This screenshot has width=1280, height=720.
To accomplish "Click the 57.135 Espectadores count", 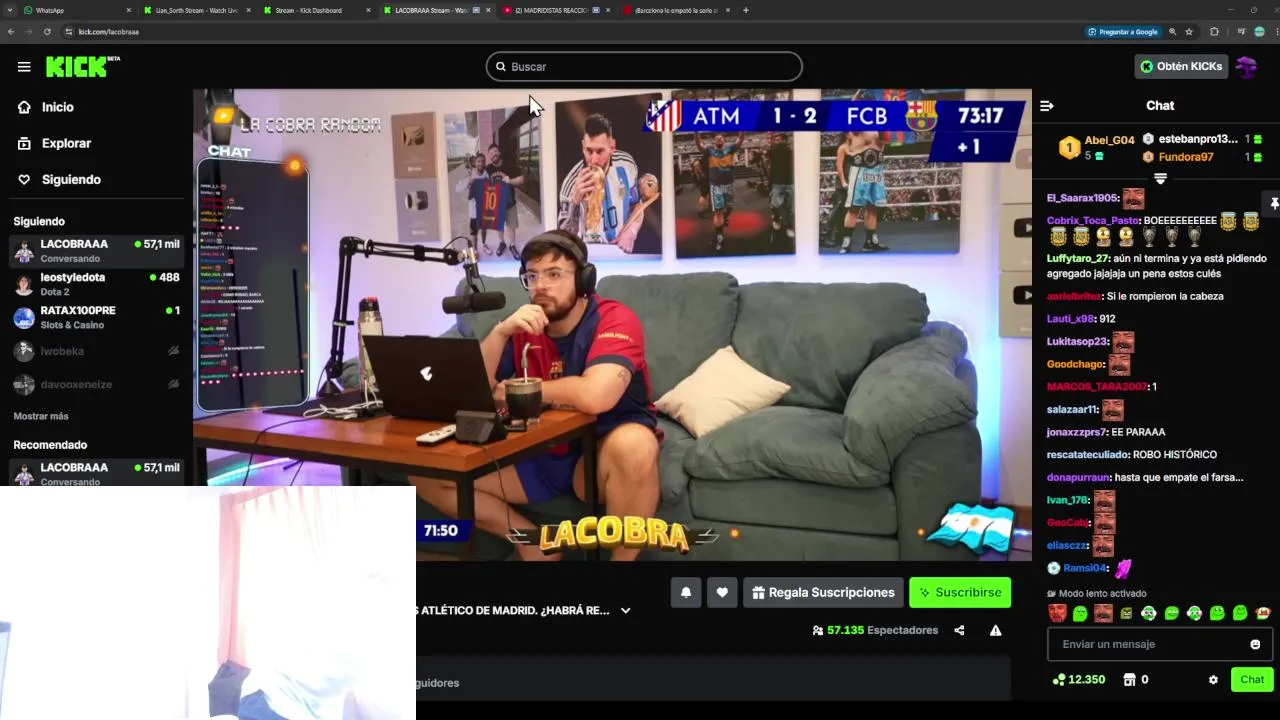I will [x=875, y=630].
